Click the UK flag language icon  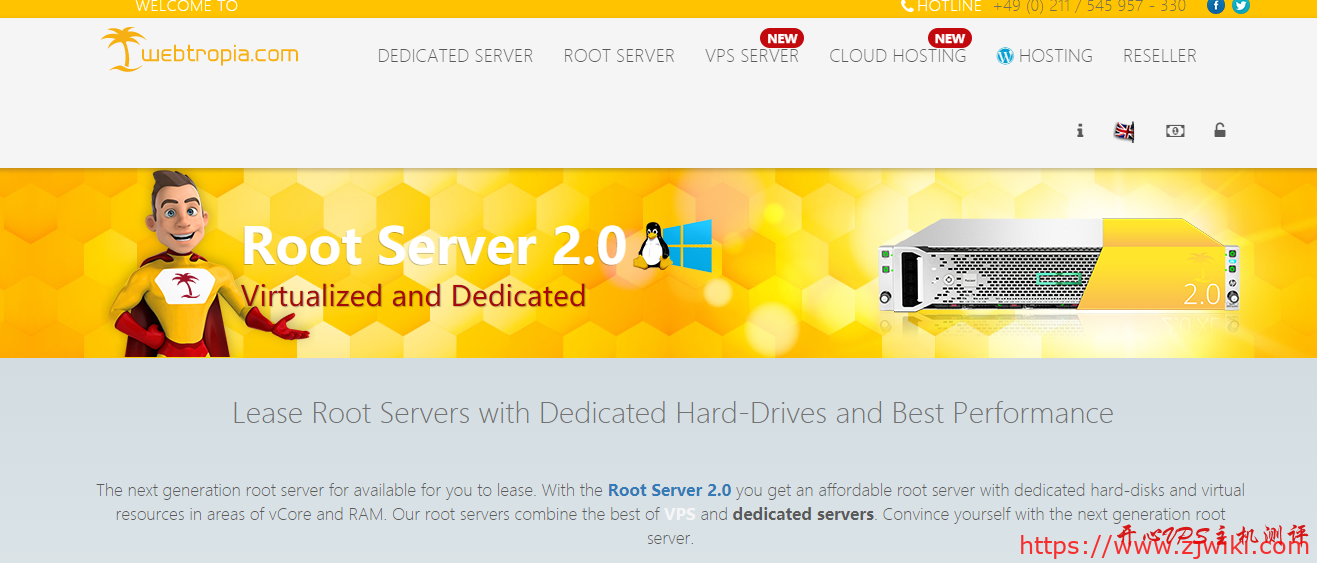(1125, 131)
